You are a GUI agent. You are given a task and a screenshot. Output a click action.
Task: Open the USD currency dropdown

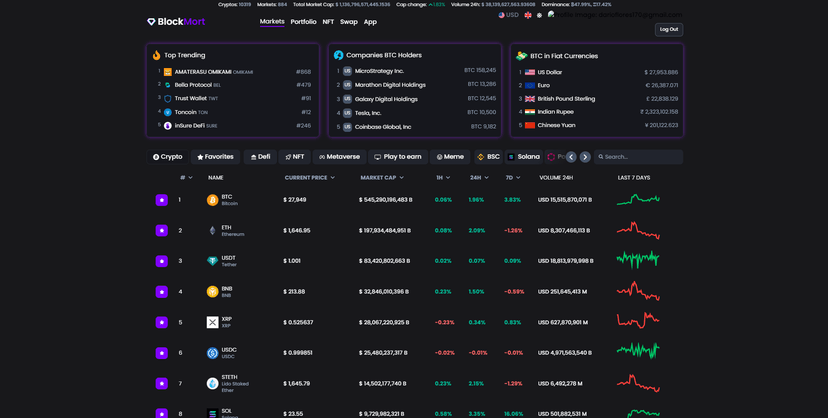pyautogui.click(x=509, y=15)
